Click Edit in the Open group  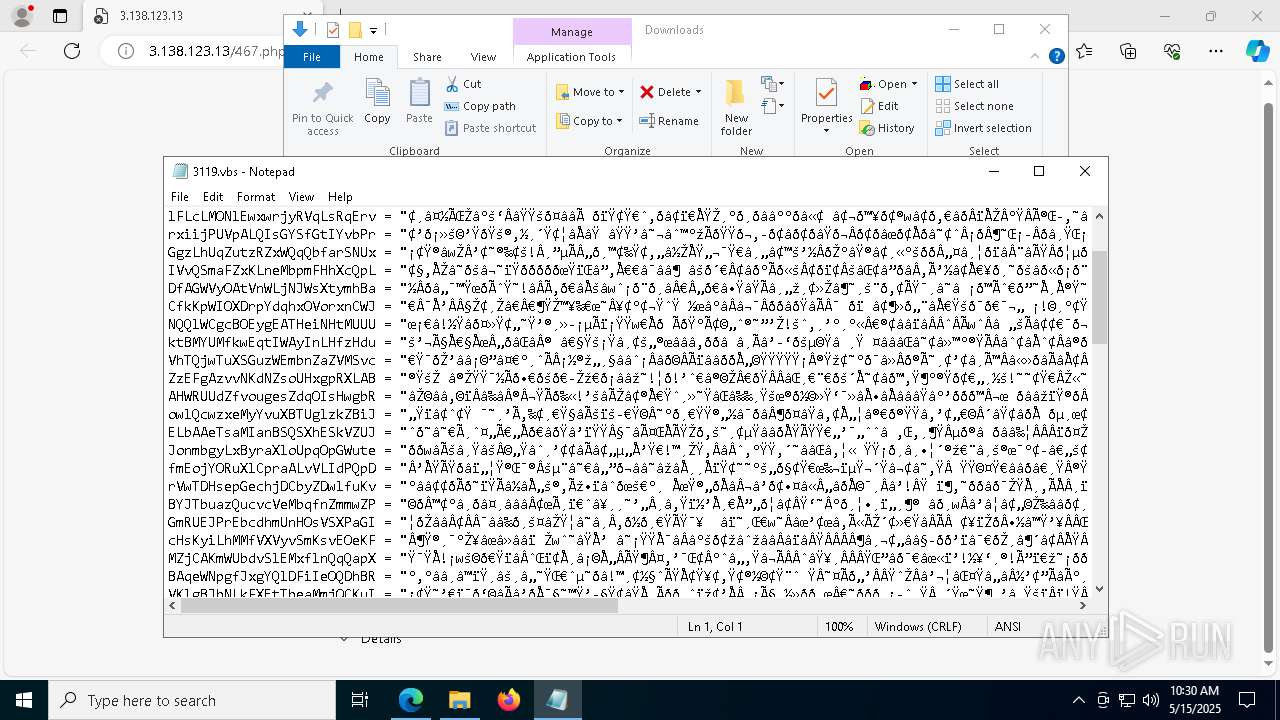click(x=879, y=106)
